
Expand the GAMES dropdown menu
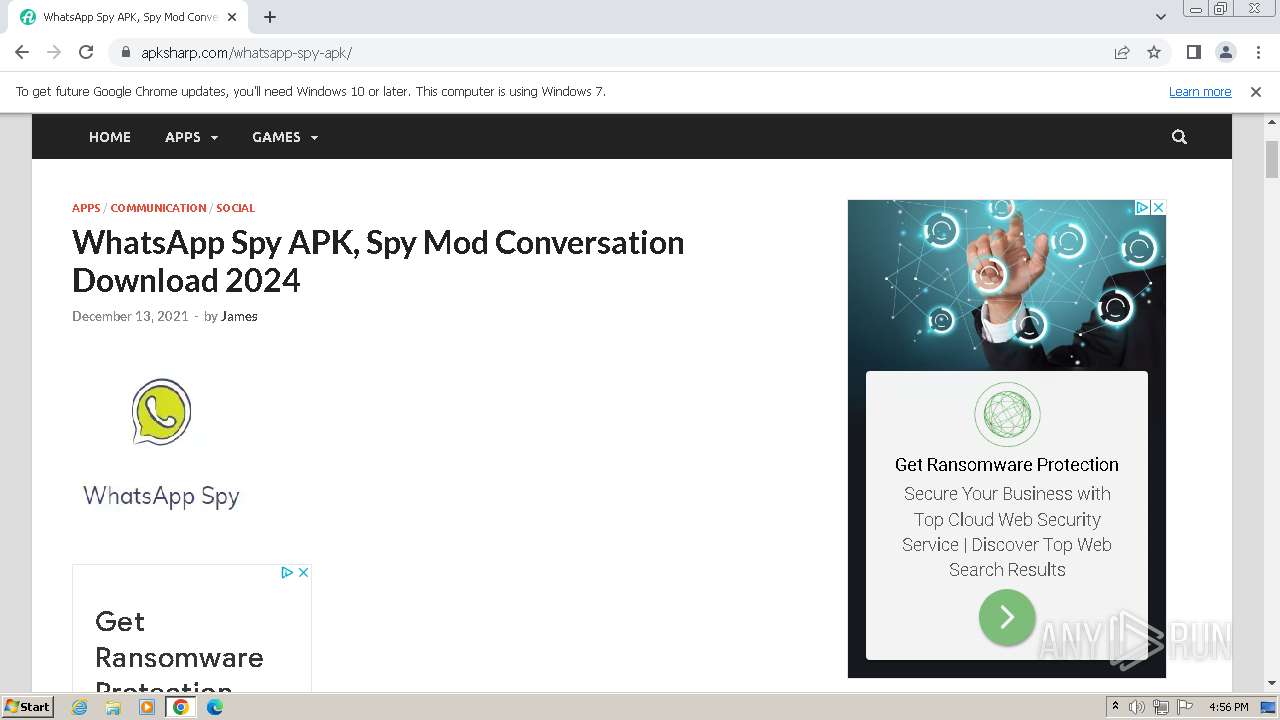point(285,137)
